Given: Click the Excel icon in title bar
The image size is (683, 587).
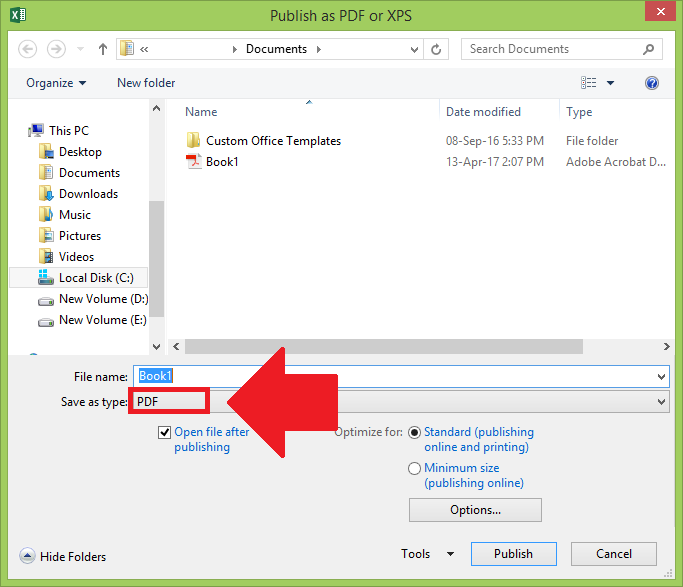Looking at the screenshot, I should (x=18, y=15).
